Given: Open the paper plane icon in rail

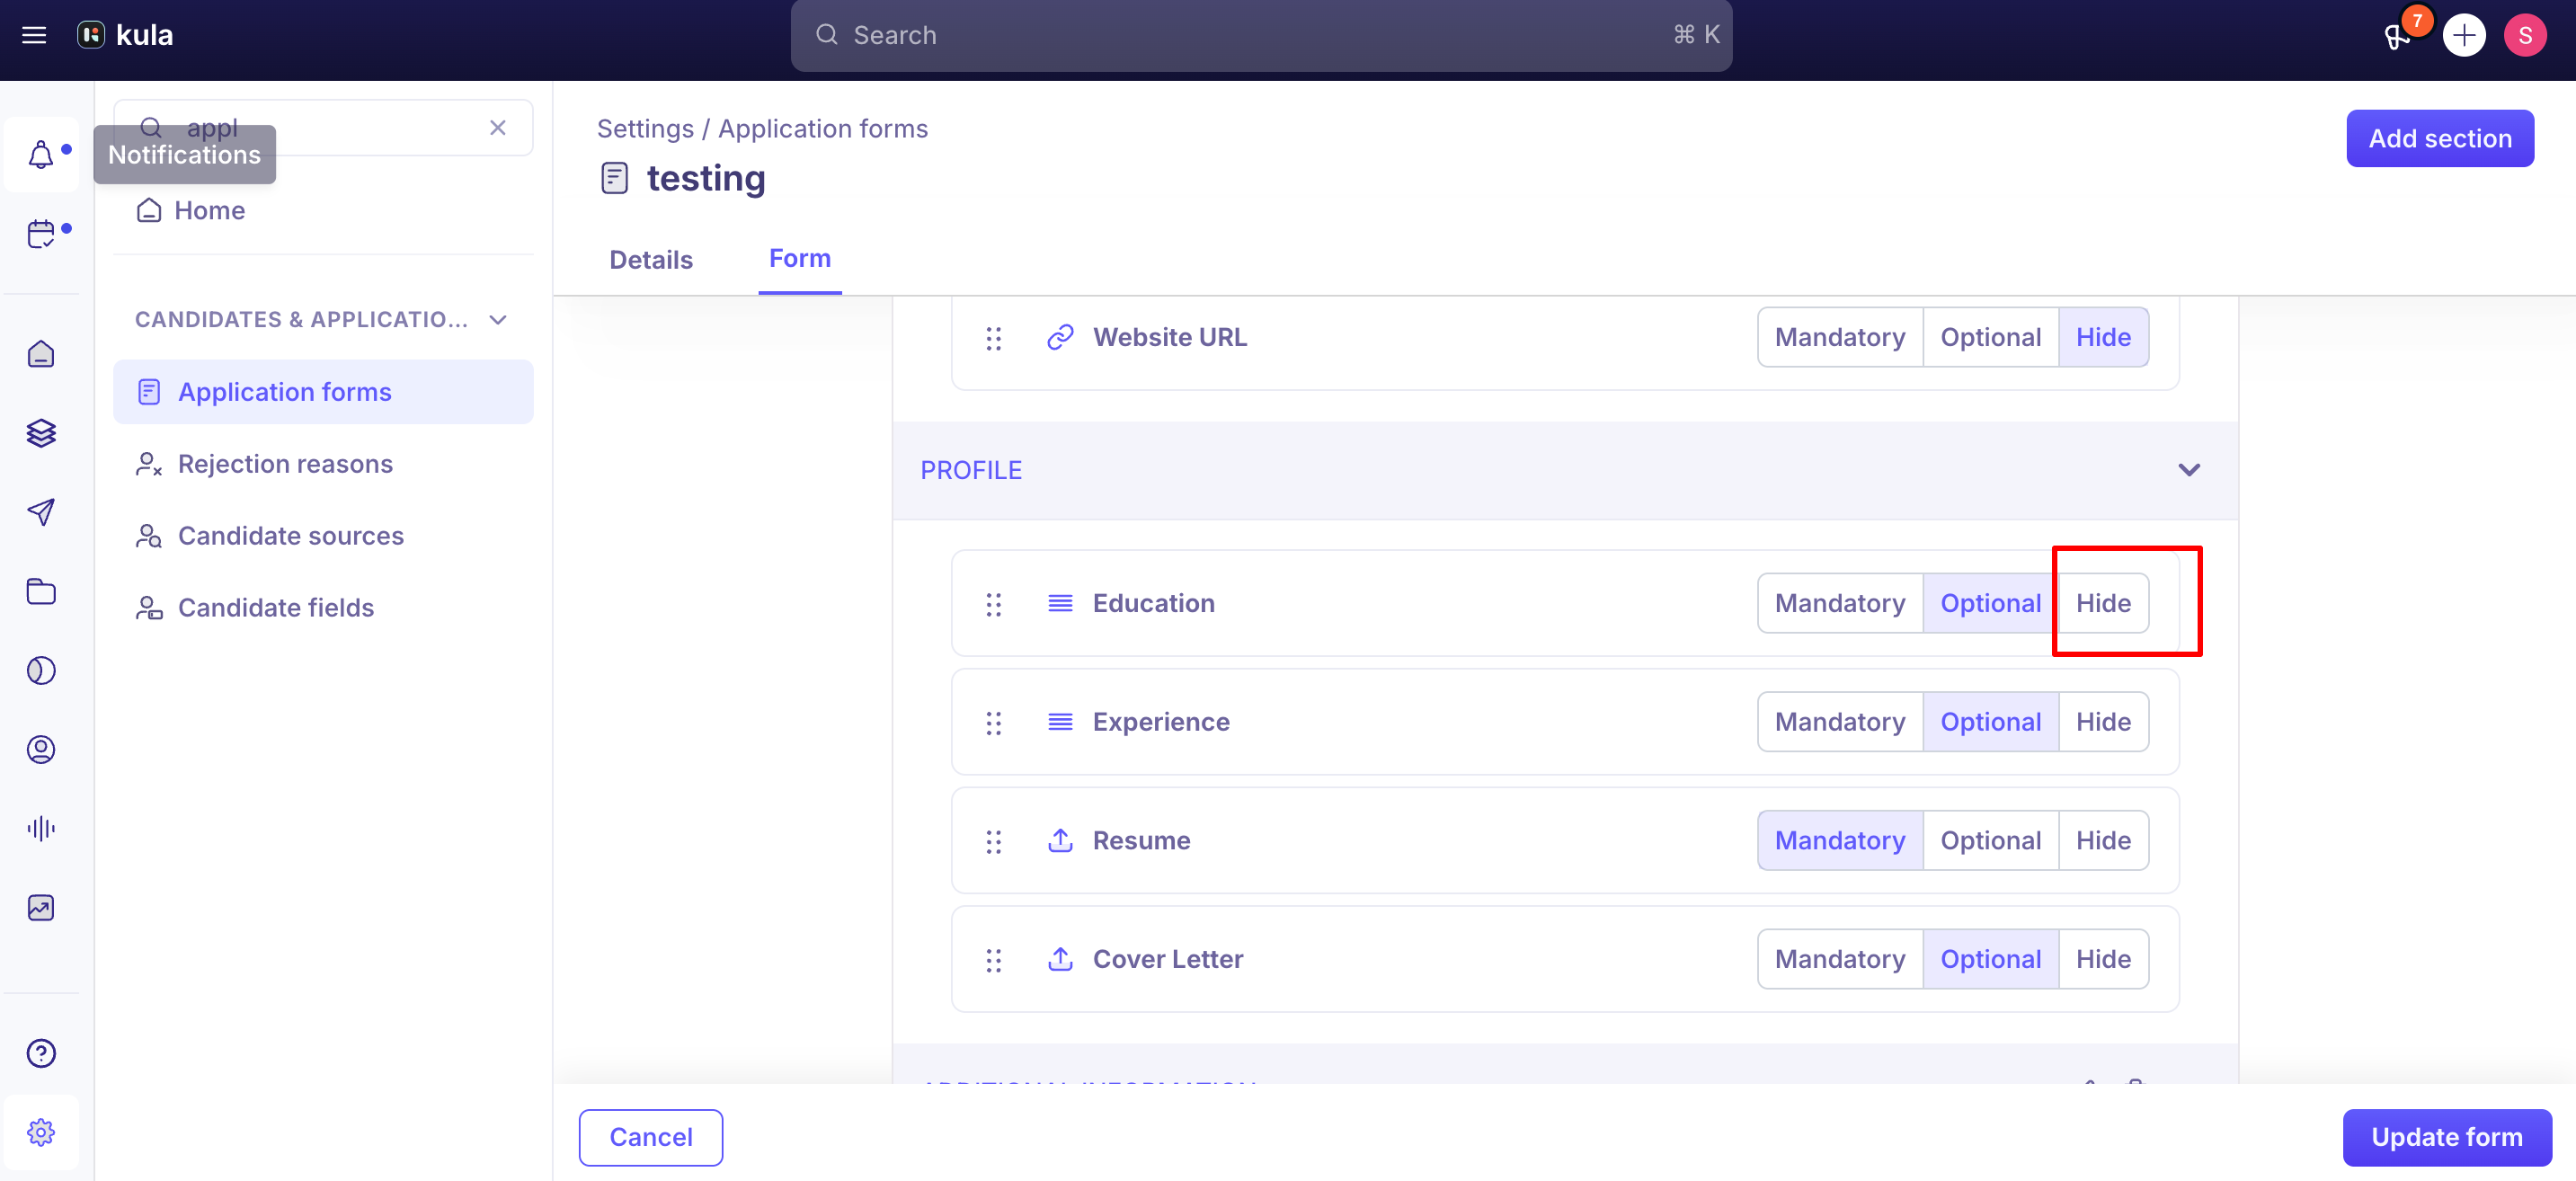Looking at the screenshot, I should pyautogui.click(x=41, y=512).
